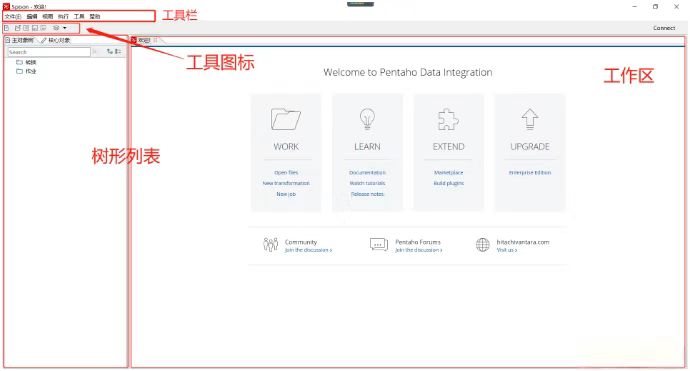Image resolution: width=690 pixels, height=371 pixels.
Task: Click the LEARN light bulb icon
Action: (367, 119)
